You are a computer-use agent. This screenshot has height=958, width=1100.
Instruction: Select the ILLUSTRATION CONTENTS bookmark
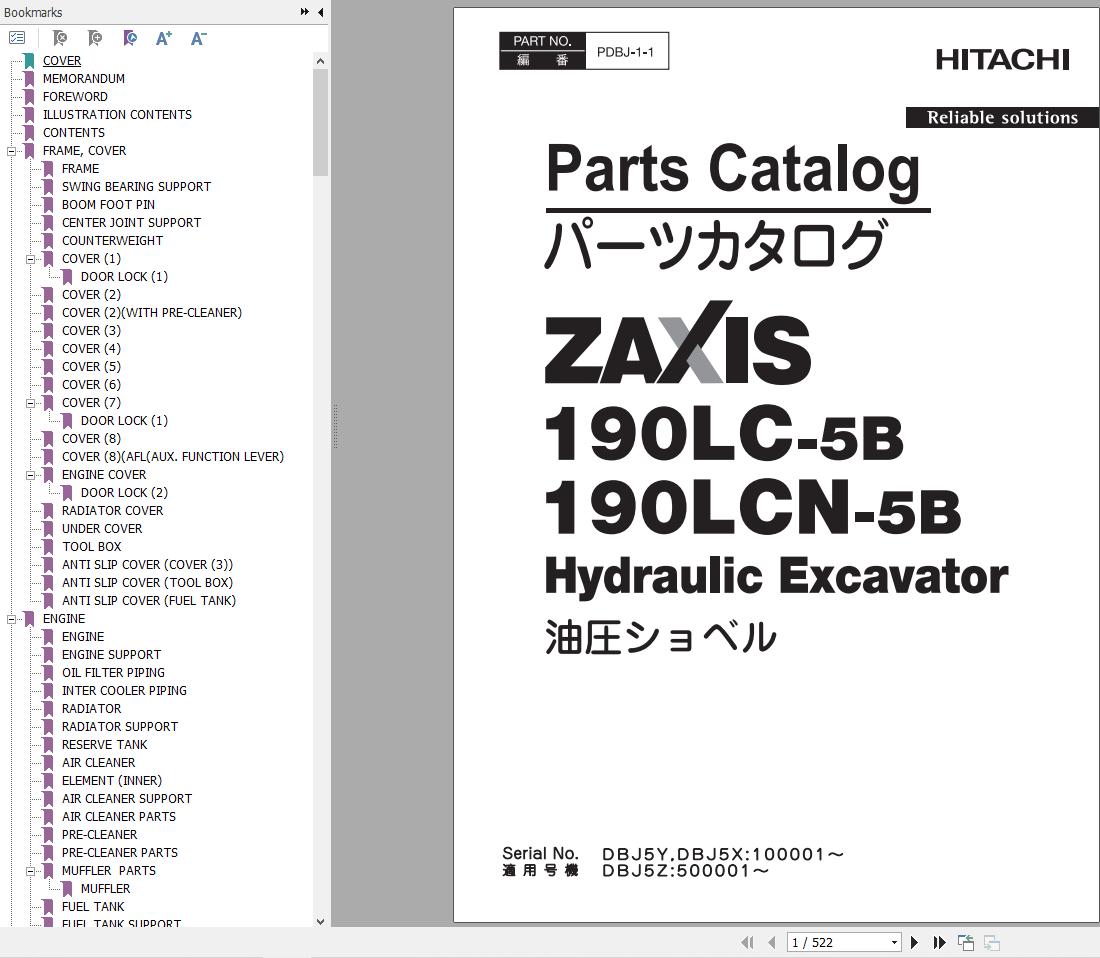[x=117, y=114]
